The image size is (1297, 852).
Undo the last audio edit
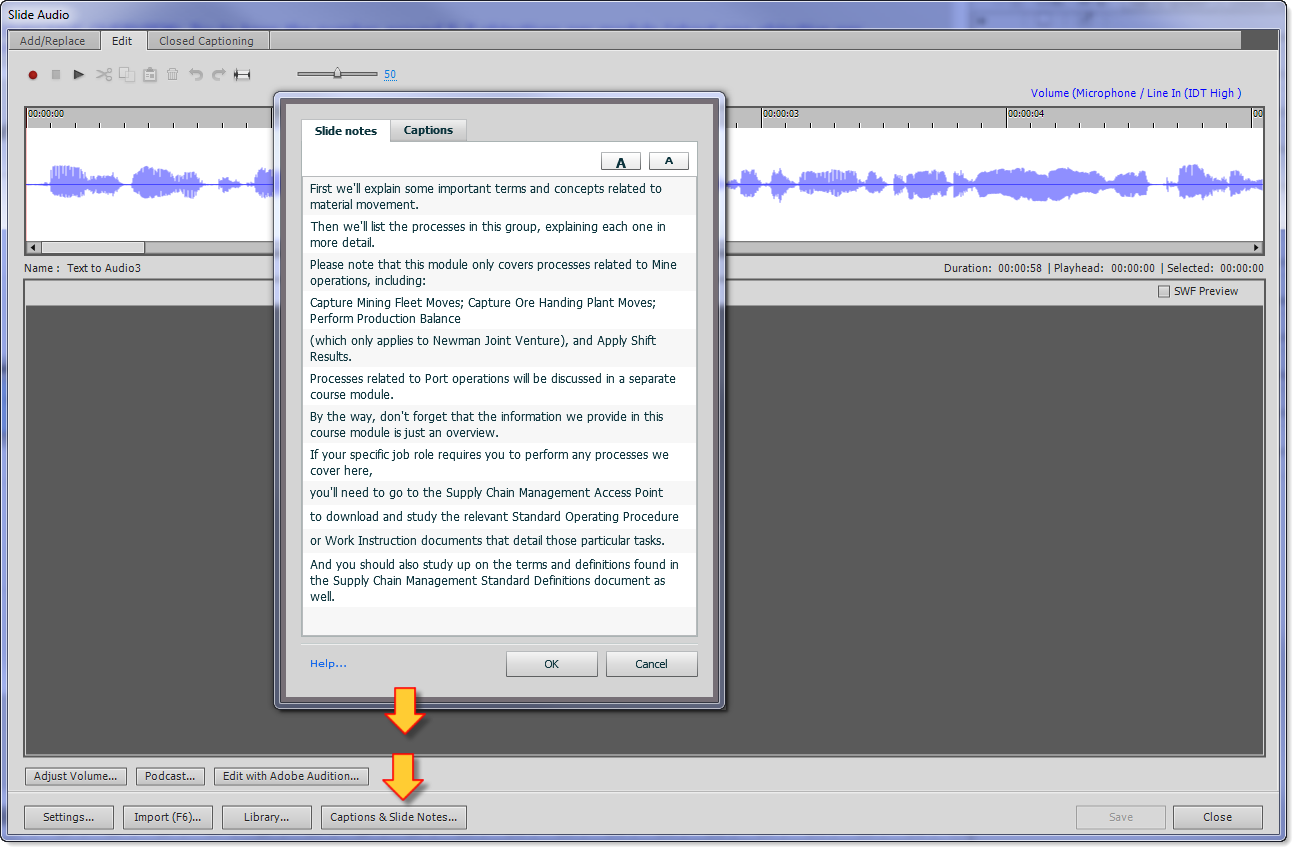click(x=195, y=74)
